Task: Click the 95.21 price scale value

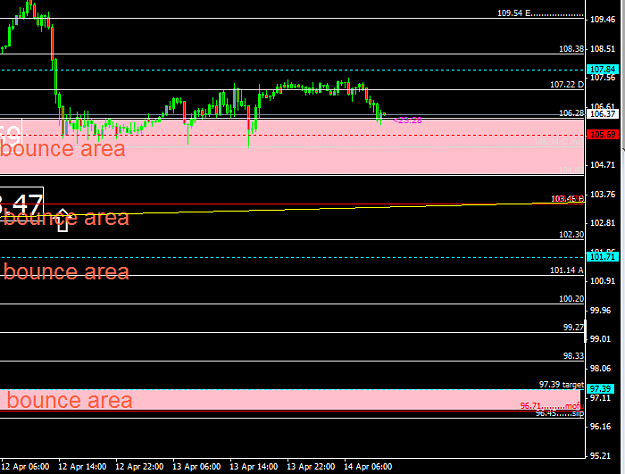Action: click(600, 456)
